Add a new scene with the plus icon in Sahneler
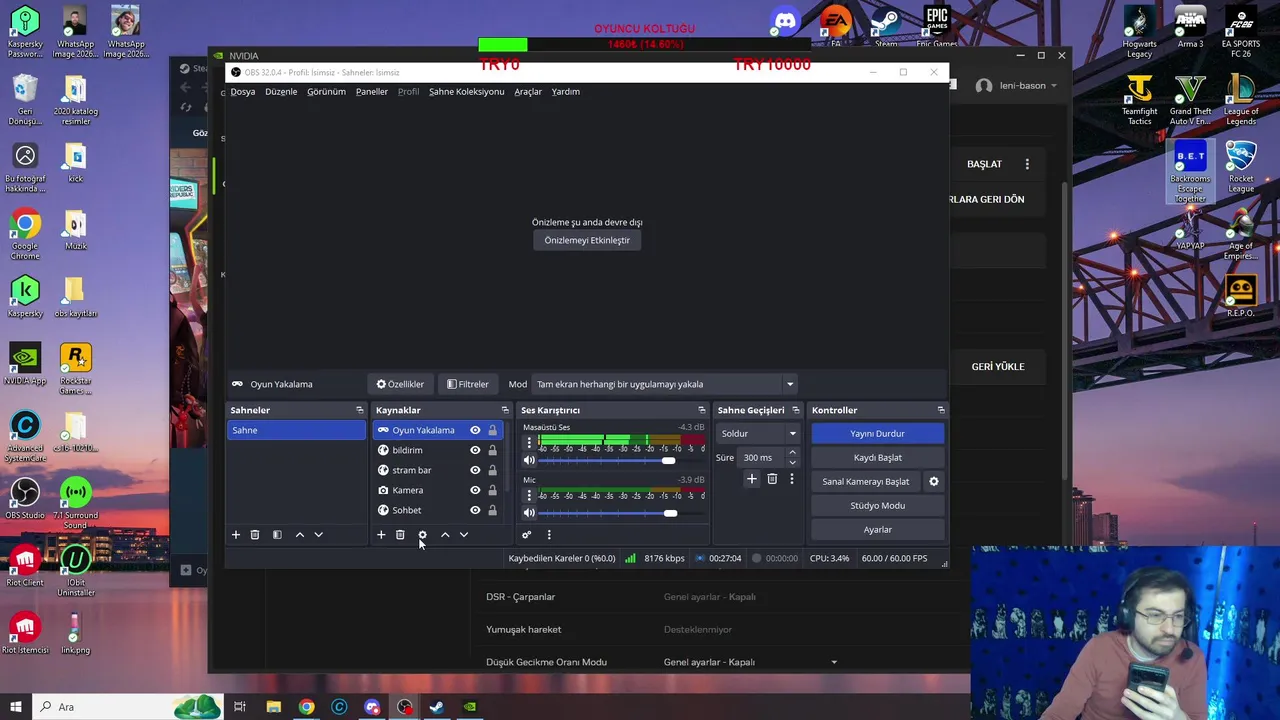Viewport: 1280px width, 720px height. point(236,535)
